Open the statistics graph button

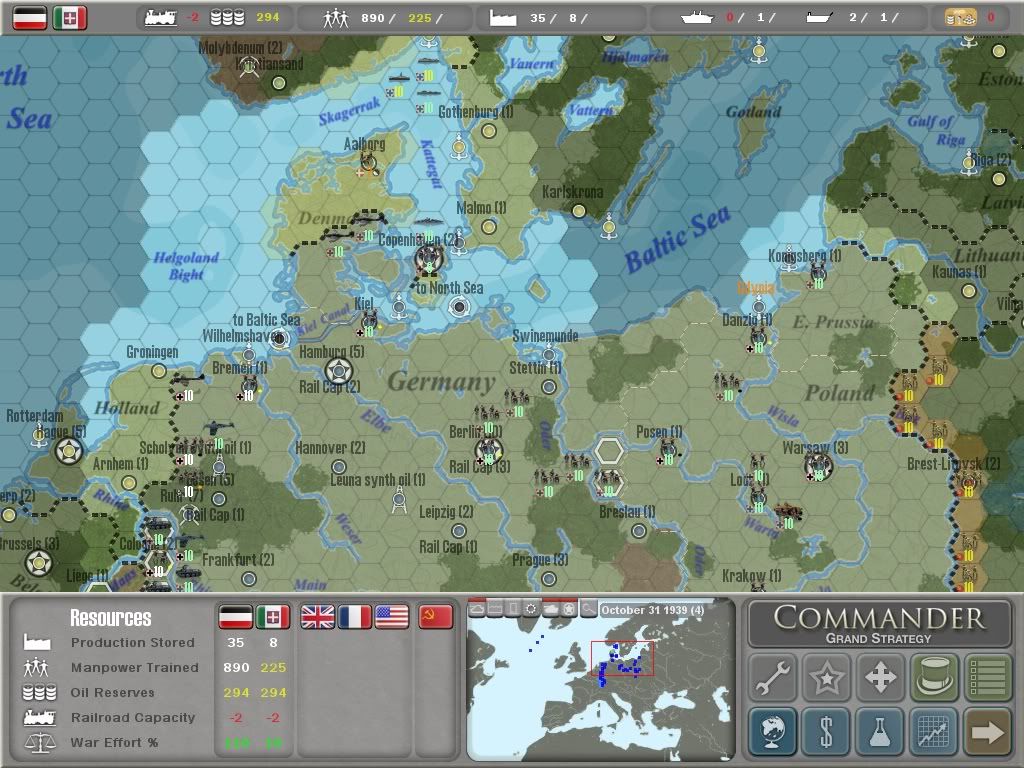[934, 731]
